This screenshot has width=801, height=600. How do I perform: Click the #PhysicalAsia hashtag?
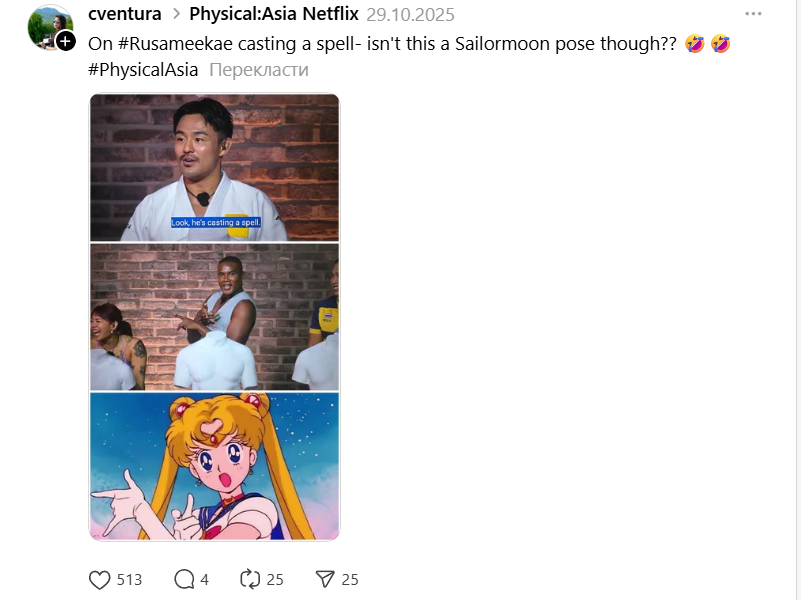pyautogui.click(x=143, y=69)
